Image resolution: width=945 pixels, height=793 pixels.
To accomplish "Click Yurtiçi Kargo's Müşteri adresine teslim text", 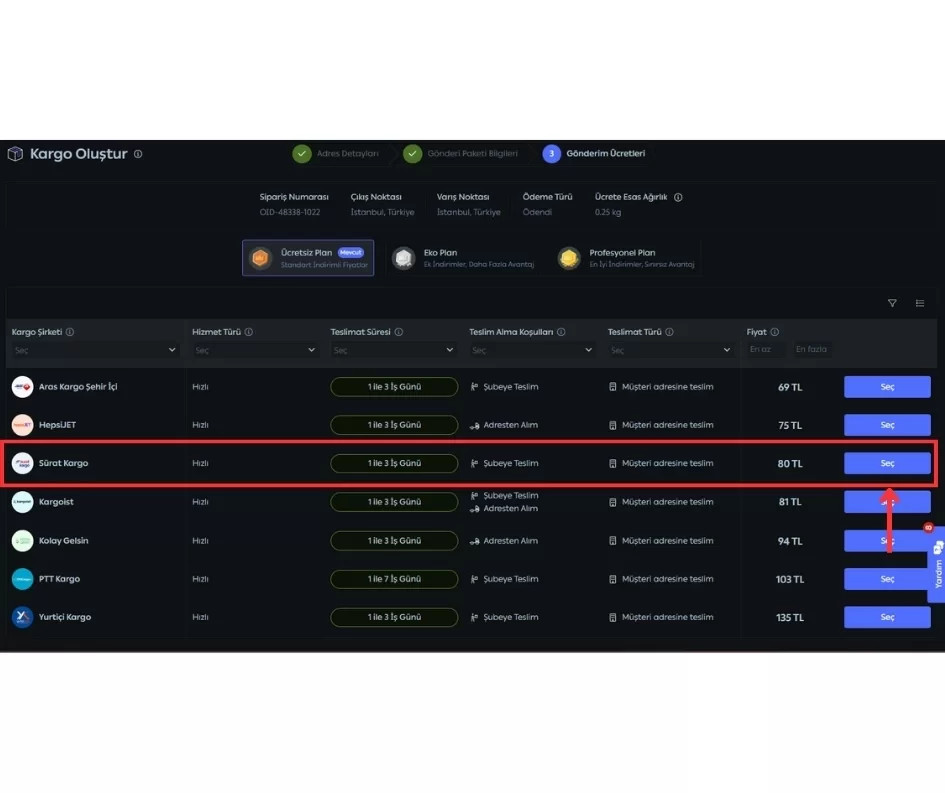I will click(667, 617).
